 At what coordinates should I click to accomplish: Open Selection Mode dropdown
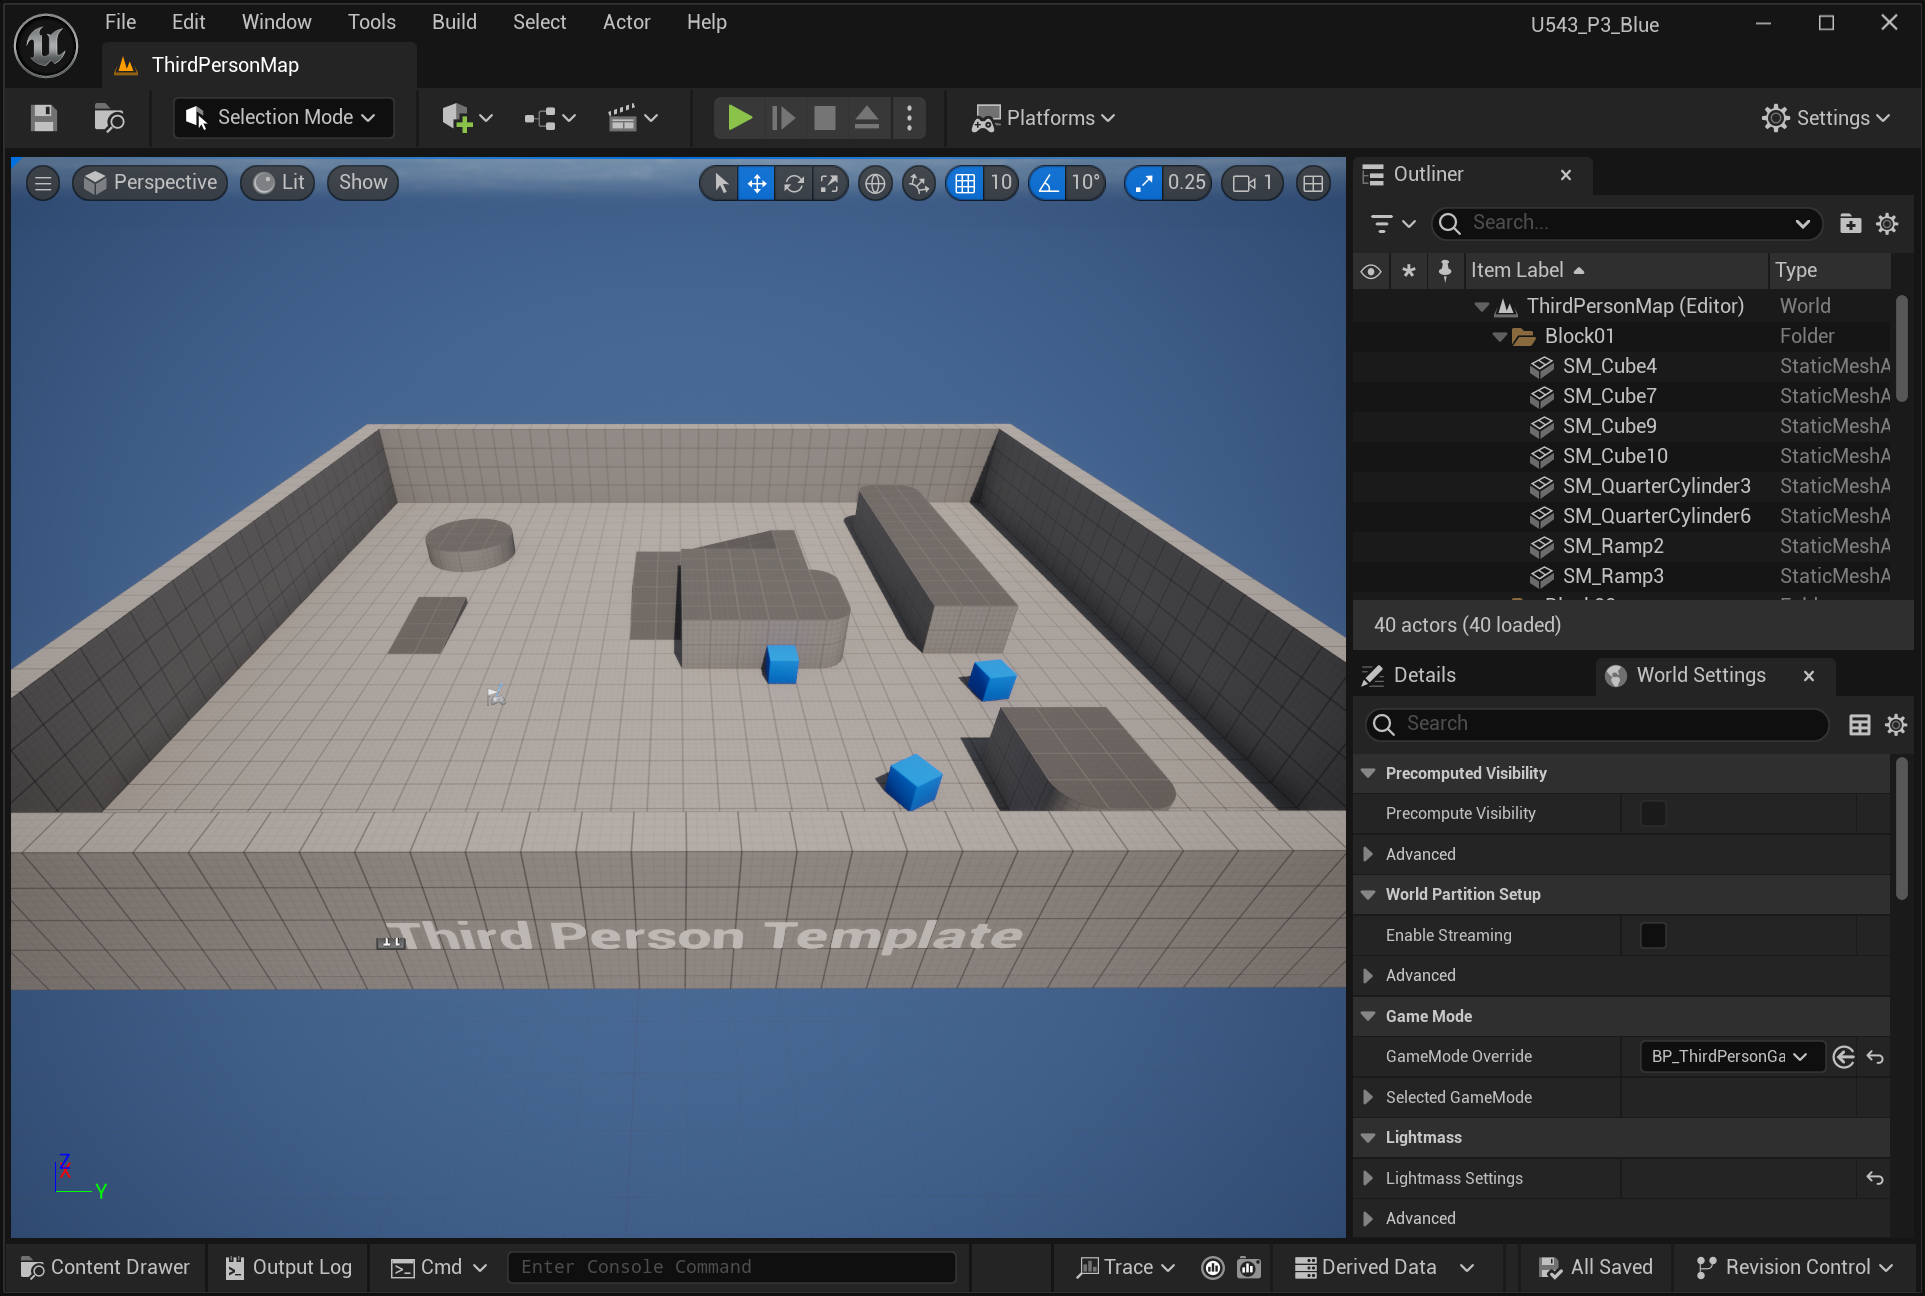283,118
